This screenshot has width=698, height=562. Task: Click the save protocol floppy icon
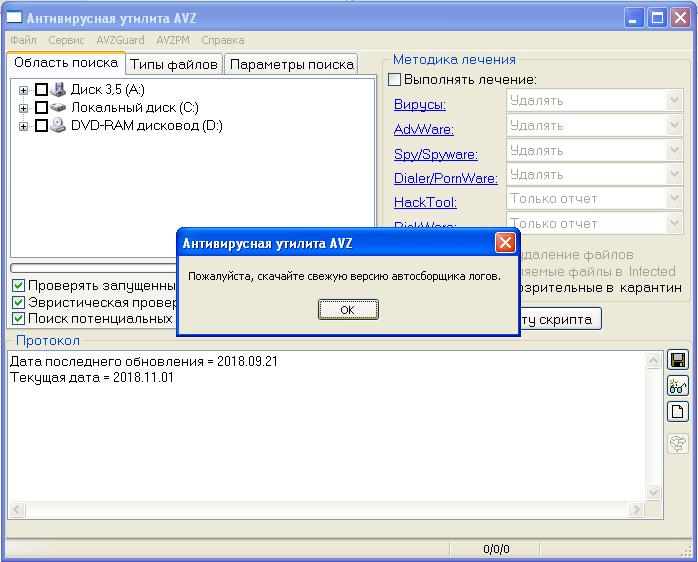click(x=678, y=360)
